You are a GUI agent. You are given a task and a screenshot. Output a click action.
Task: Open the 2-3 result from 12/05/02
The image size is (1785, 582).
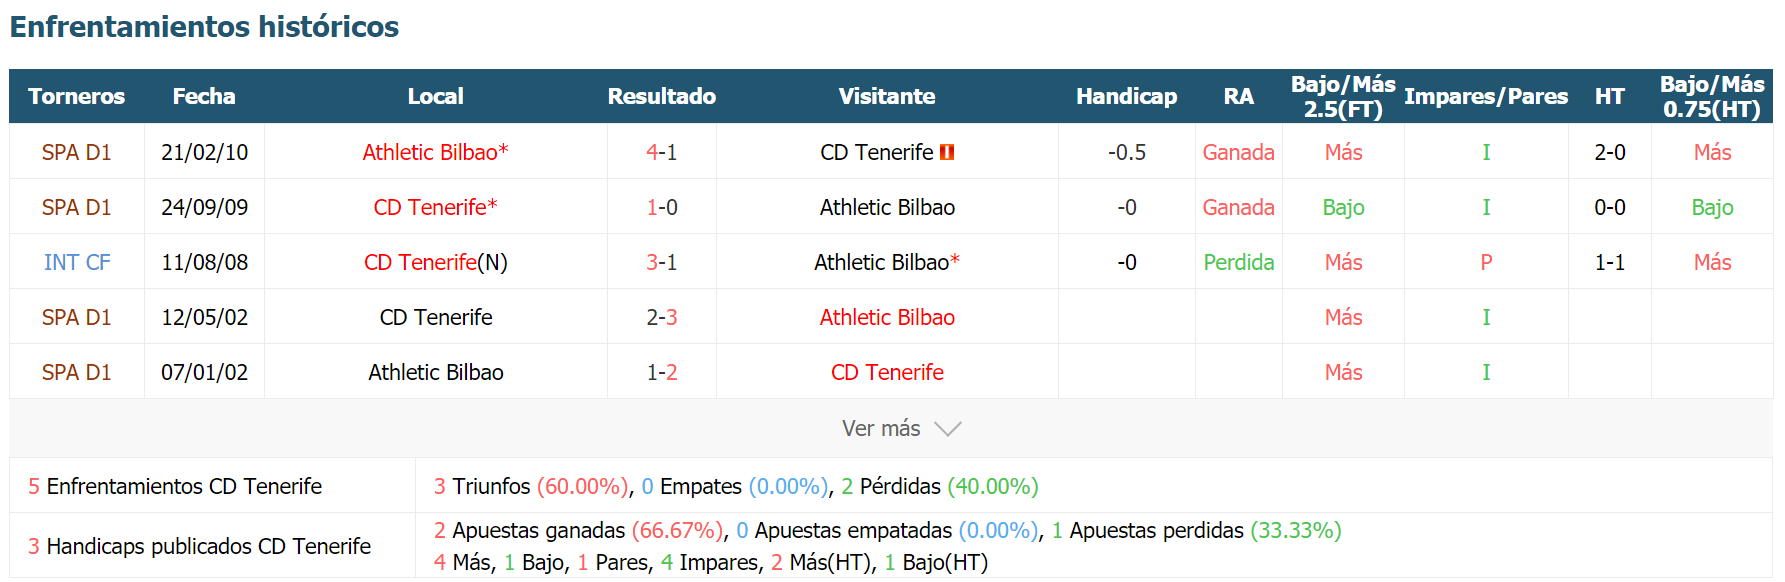click(x=662, y=317)
